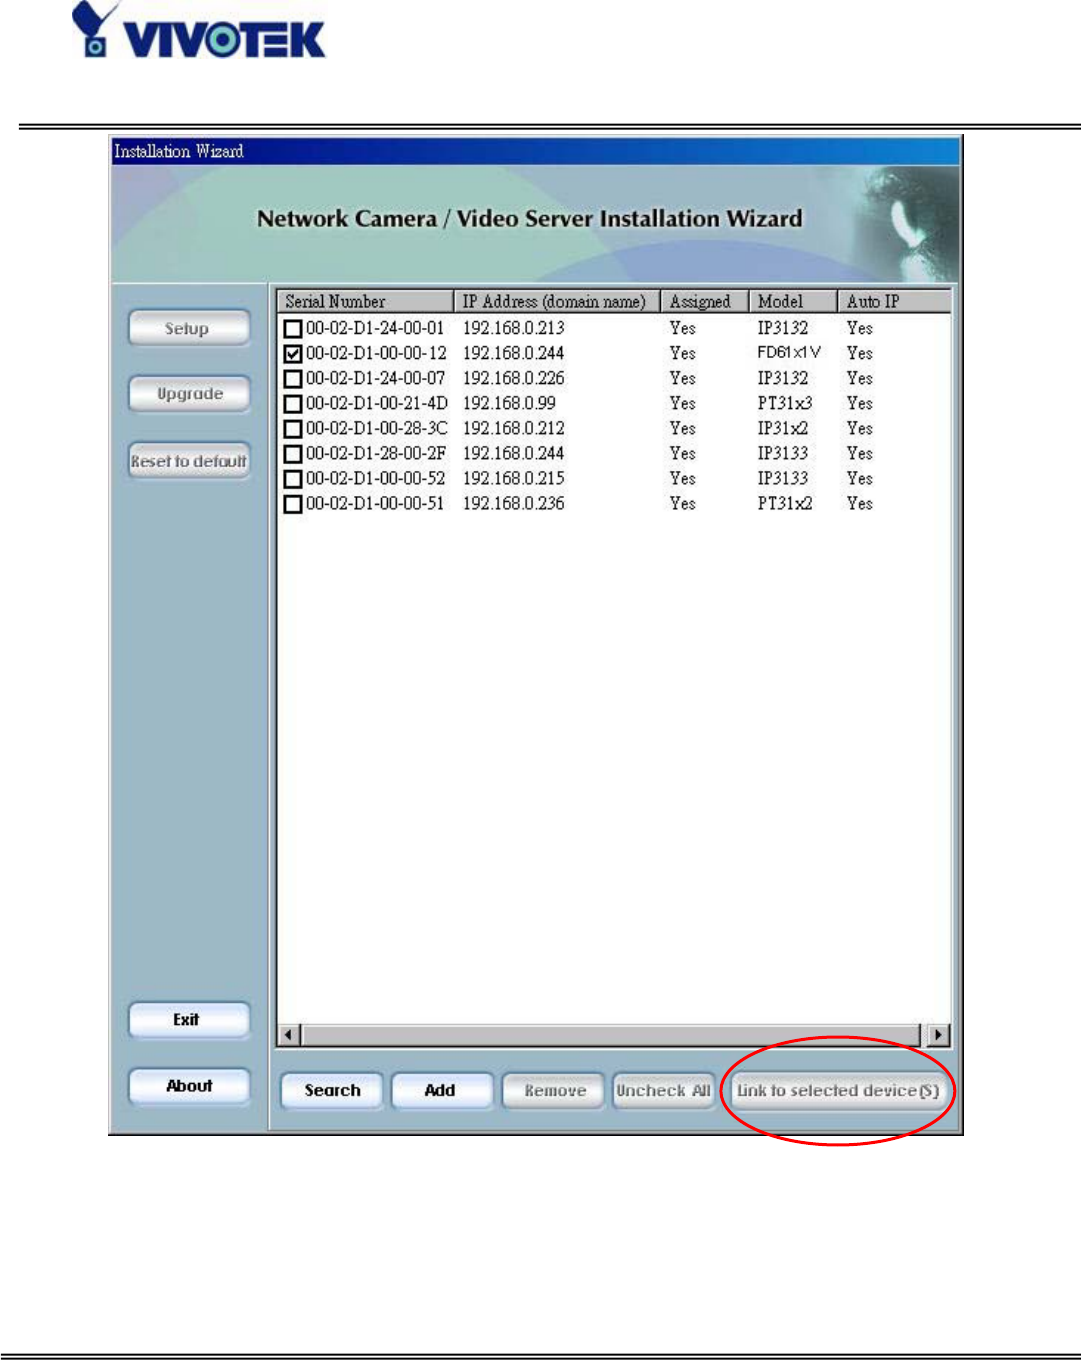Check the 00-02-D1-28-00-2F device box
This screenshot has height=1360, width=1081.
tap(293, 454)
